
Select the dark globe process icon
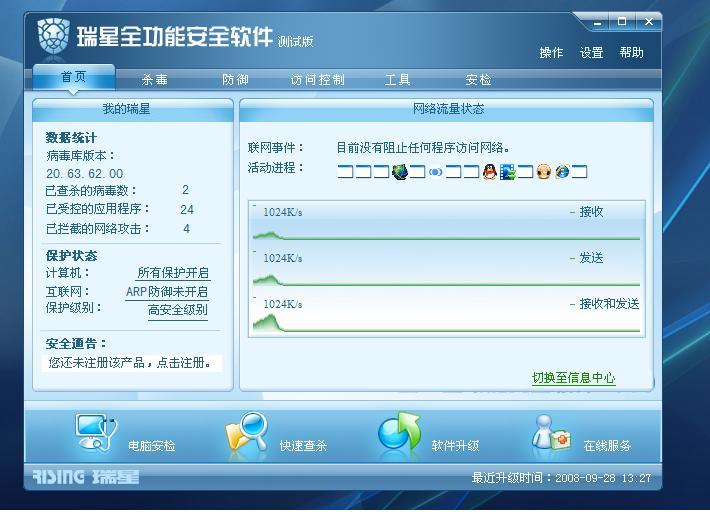coord(400,172)
